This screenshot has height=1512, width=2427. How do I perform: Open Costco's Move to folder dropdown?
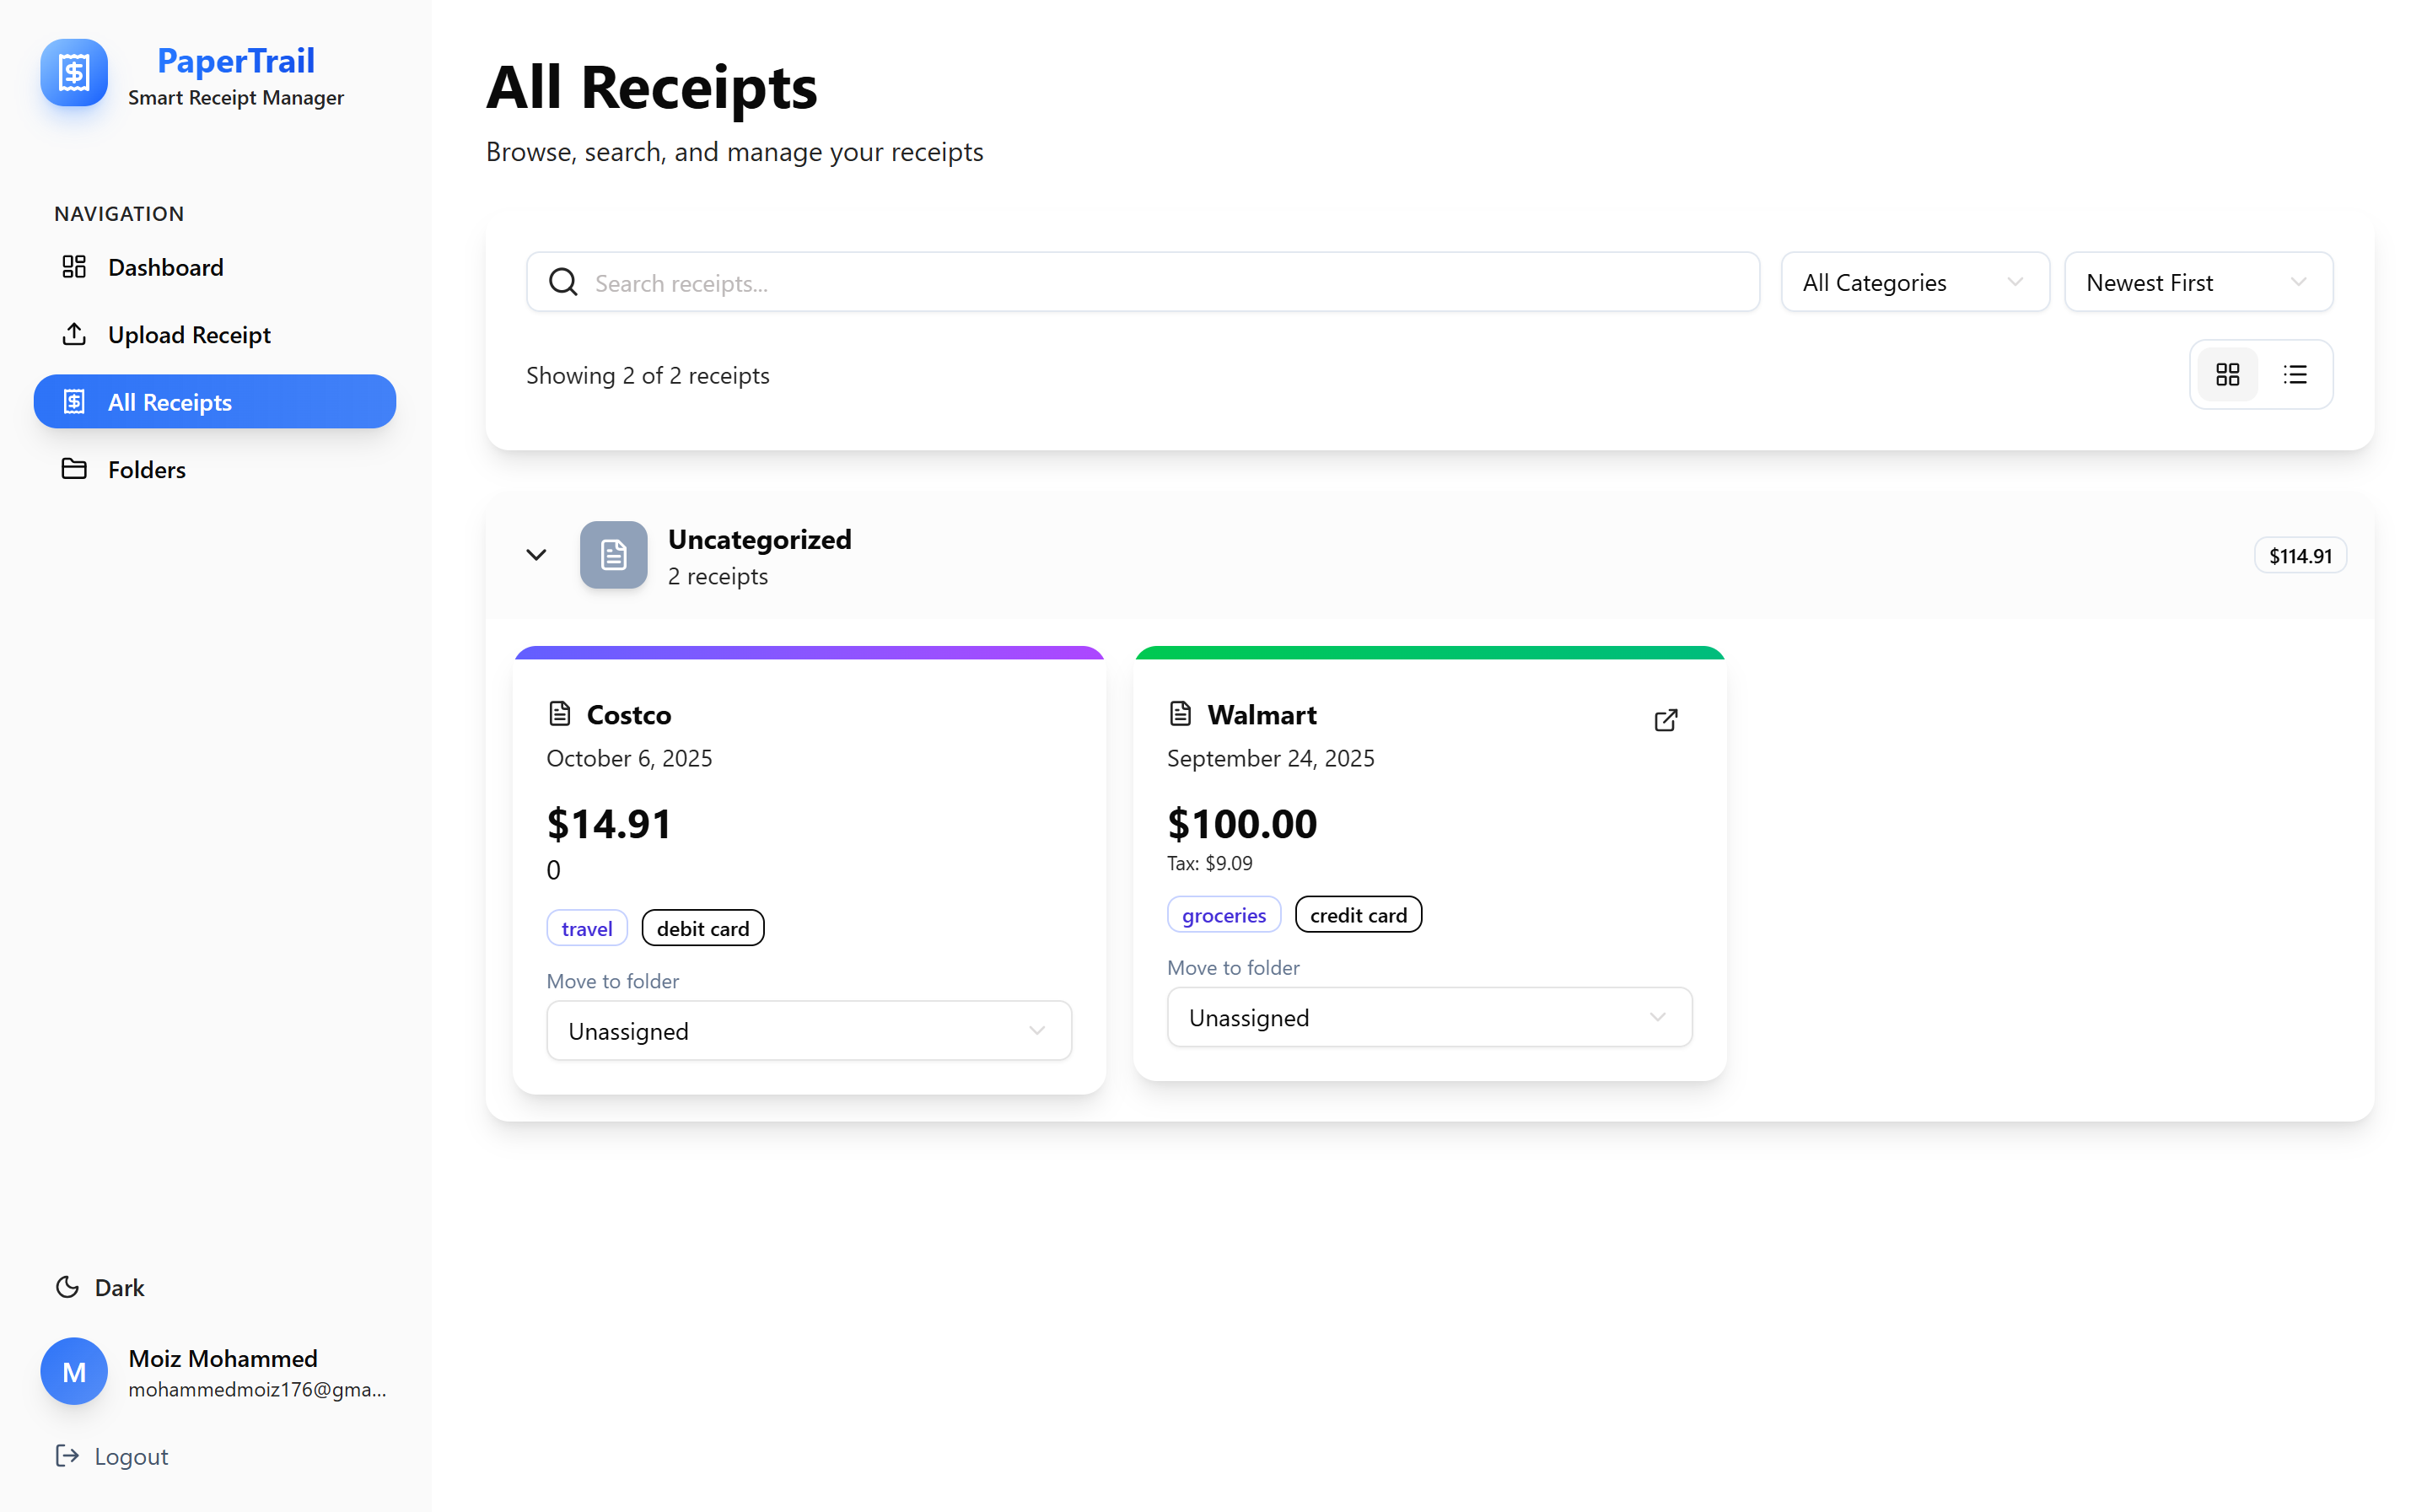tap(808, 1031)
